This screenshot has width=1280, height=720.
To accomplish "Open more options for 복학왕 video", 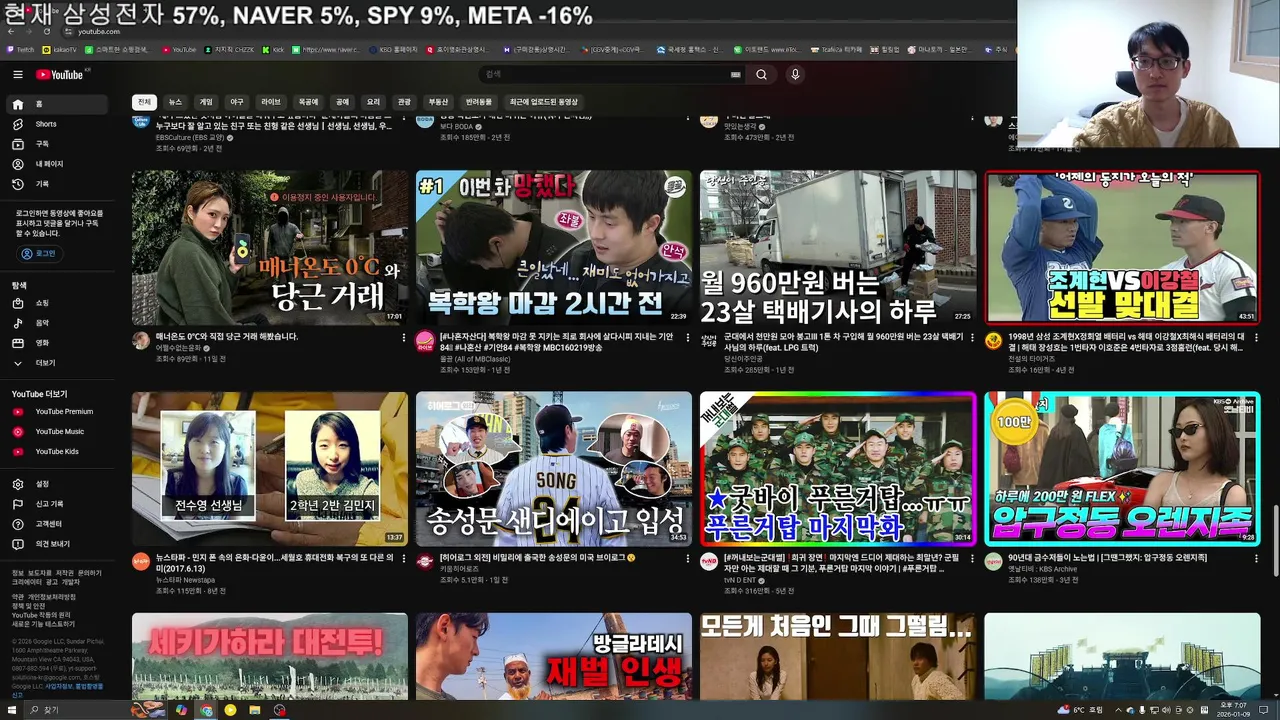I will 687,338.
